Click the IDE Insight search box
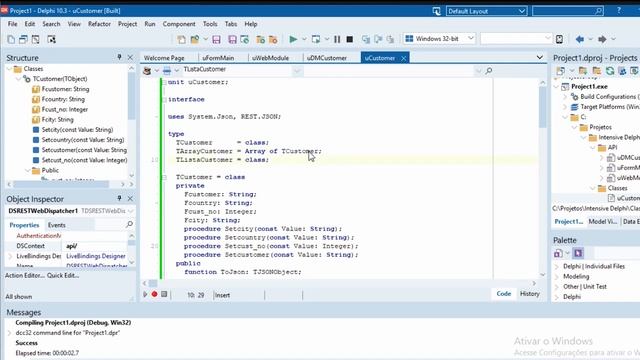Viewport: 640px width, 360px height. [x=568, y=11]
